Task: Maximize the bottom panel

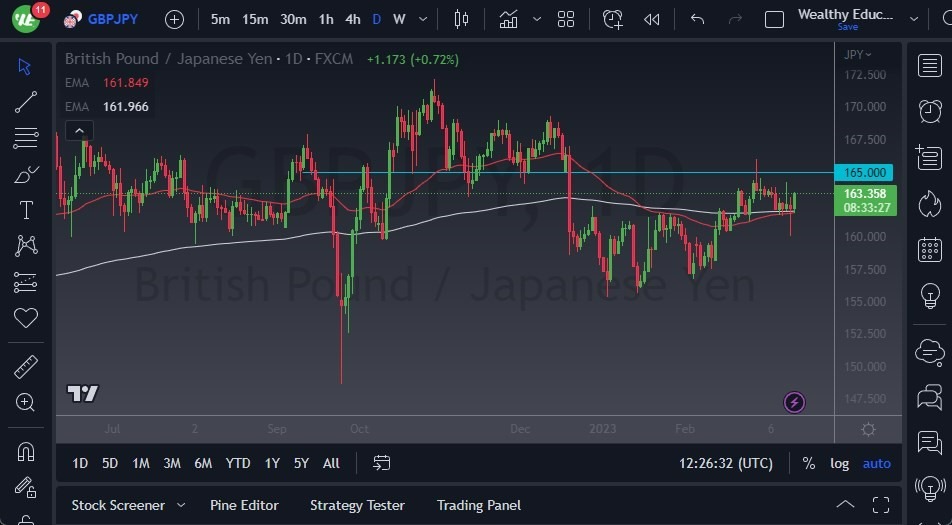Action: point(881,504)
